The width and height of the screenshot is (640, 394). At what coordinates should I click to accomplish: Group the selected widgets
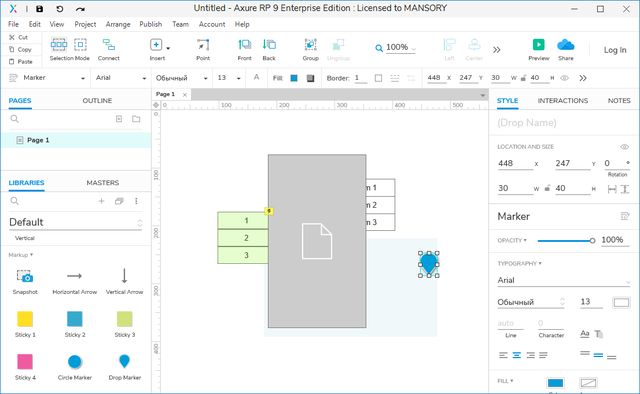311,49
